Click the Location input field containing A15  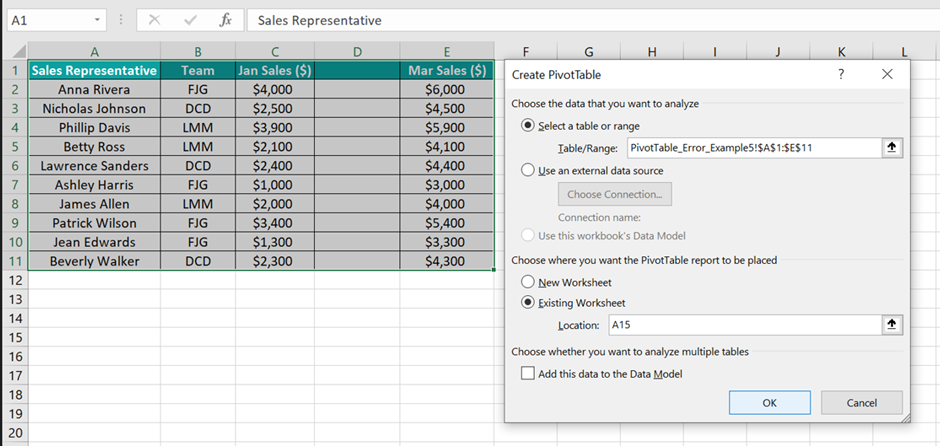coord(745,325)
